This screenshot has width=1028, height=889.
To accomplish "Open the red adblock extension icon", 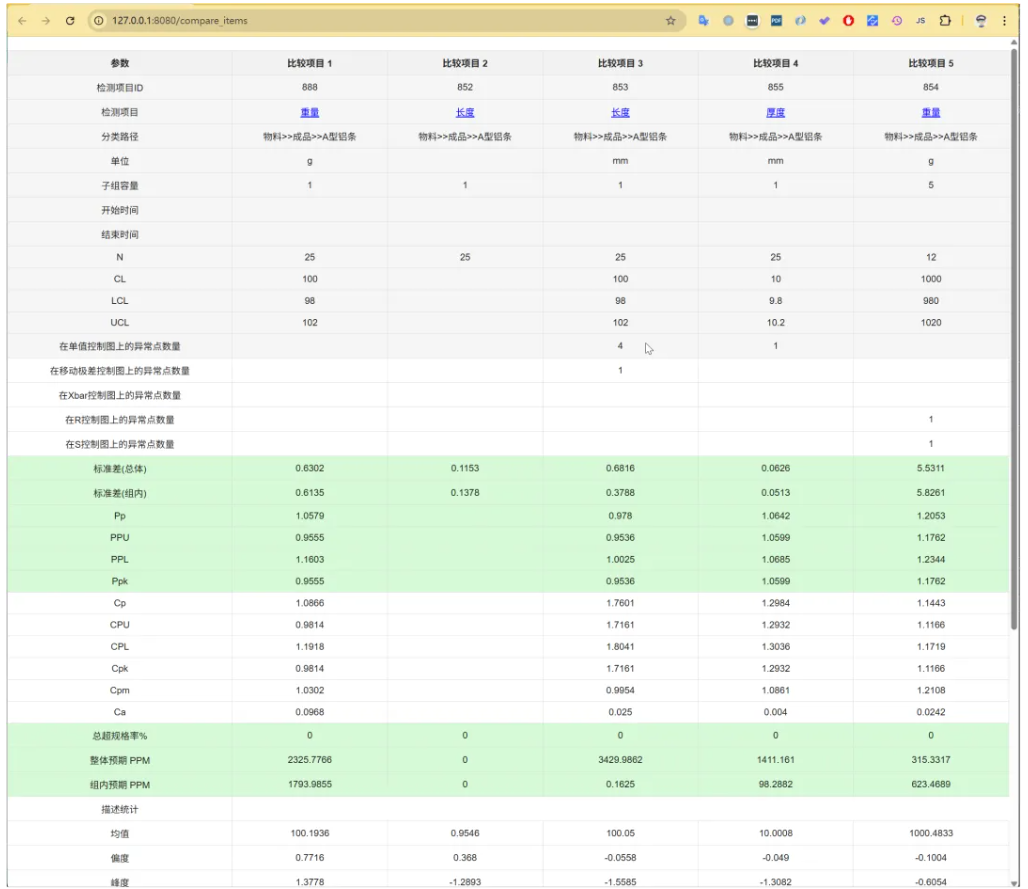I will pyautogui.click(x=848, y=20).
